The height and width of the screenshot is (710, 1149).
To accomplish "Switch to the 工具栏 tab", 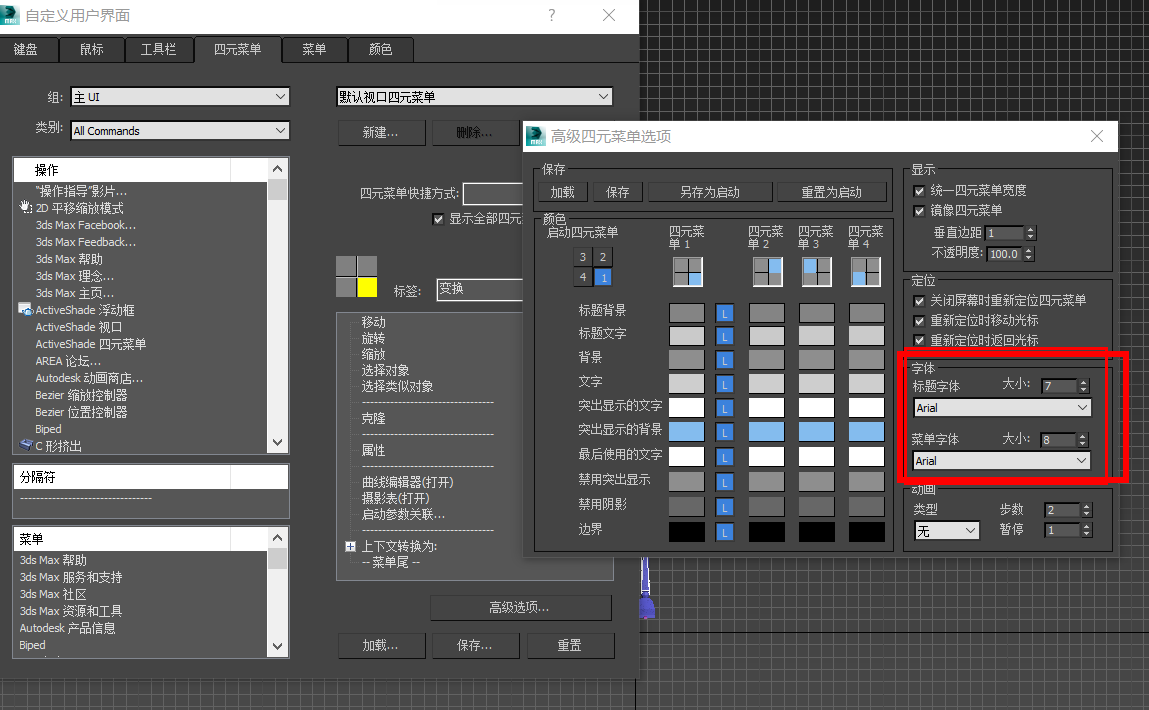I will [x=158, y=49].
